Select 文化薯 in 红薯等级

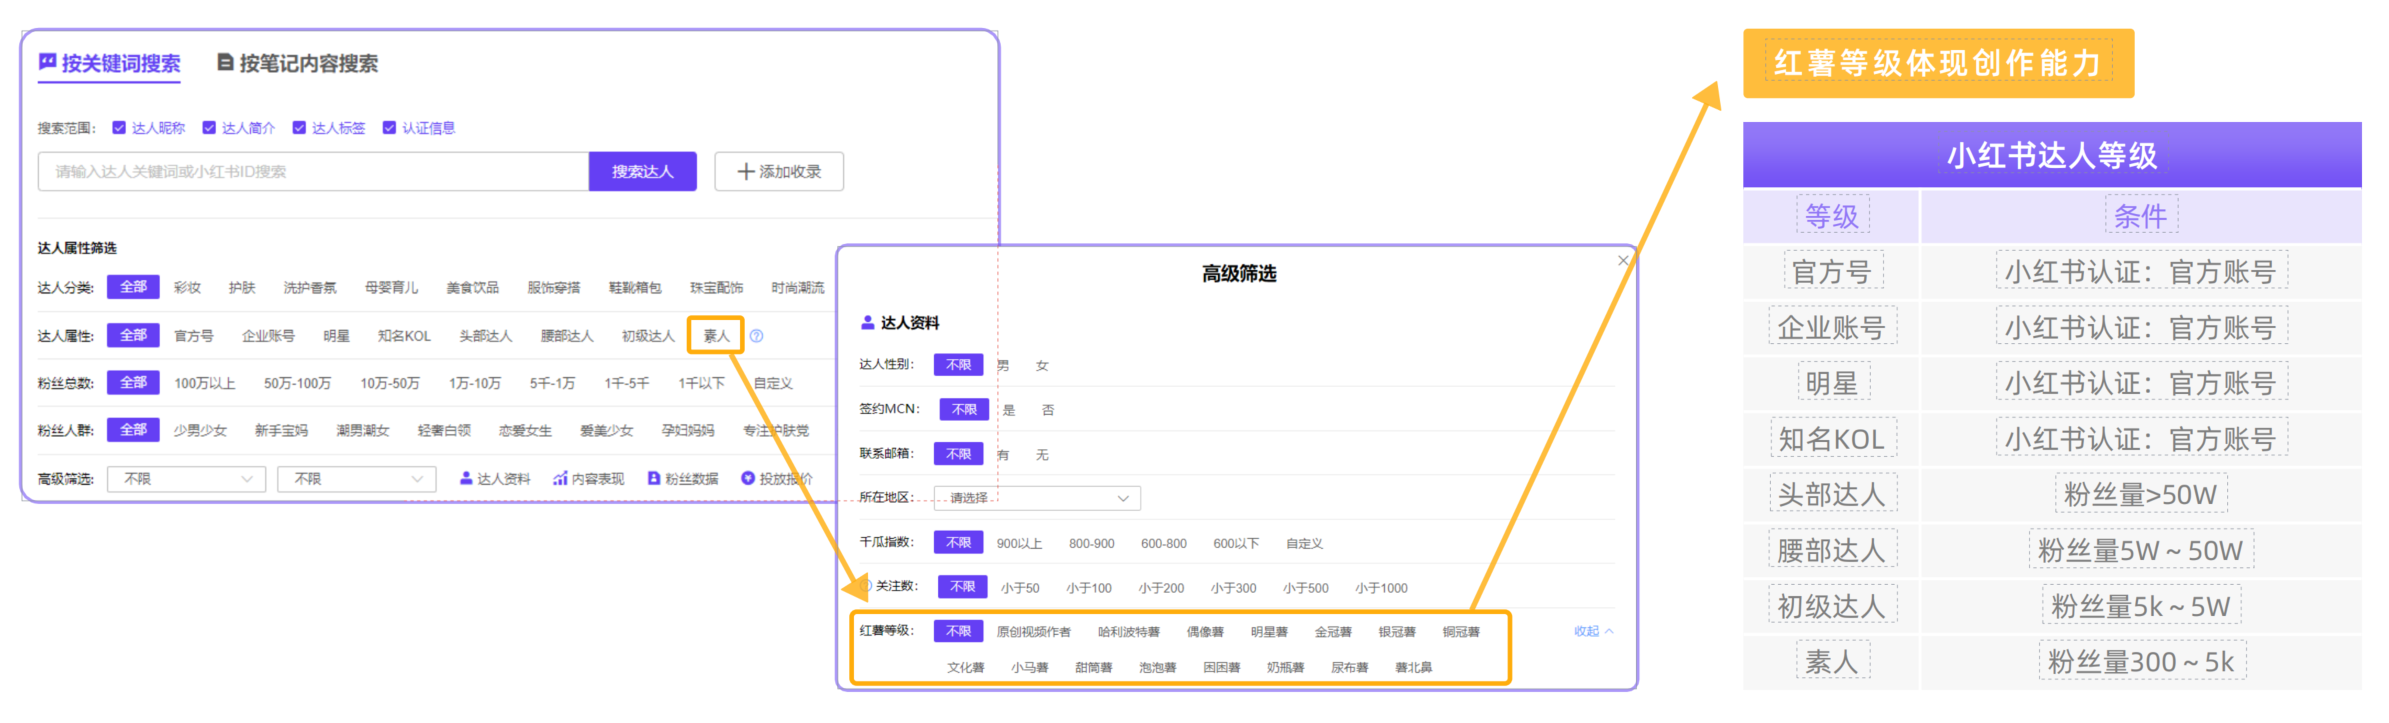966,668
